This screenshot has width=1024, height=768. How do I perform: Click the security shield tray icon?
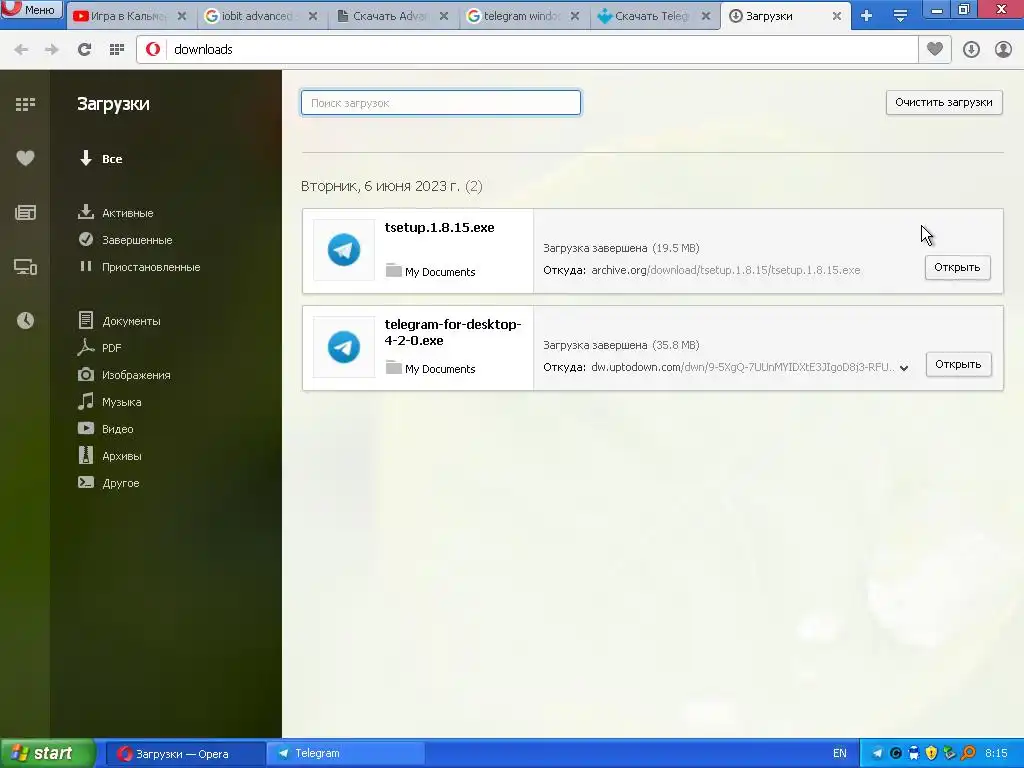931,754
